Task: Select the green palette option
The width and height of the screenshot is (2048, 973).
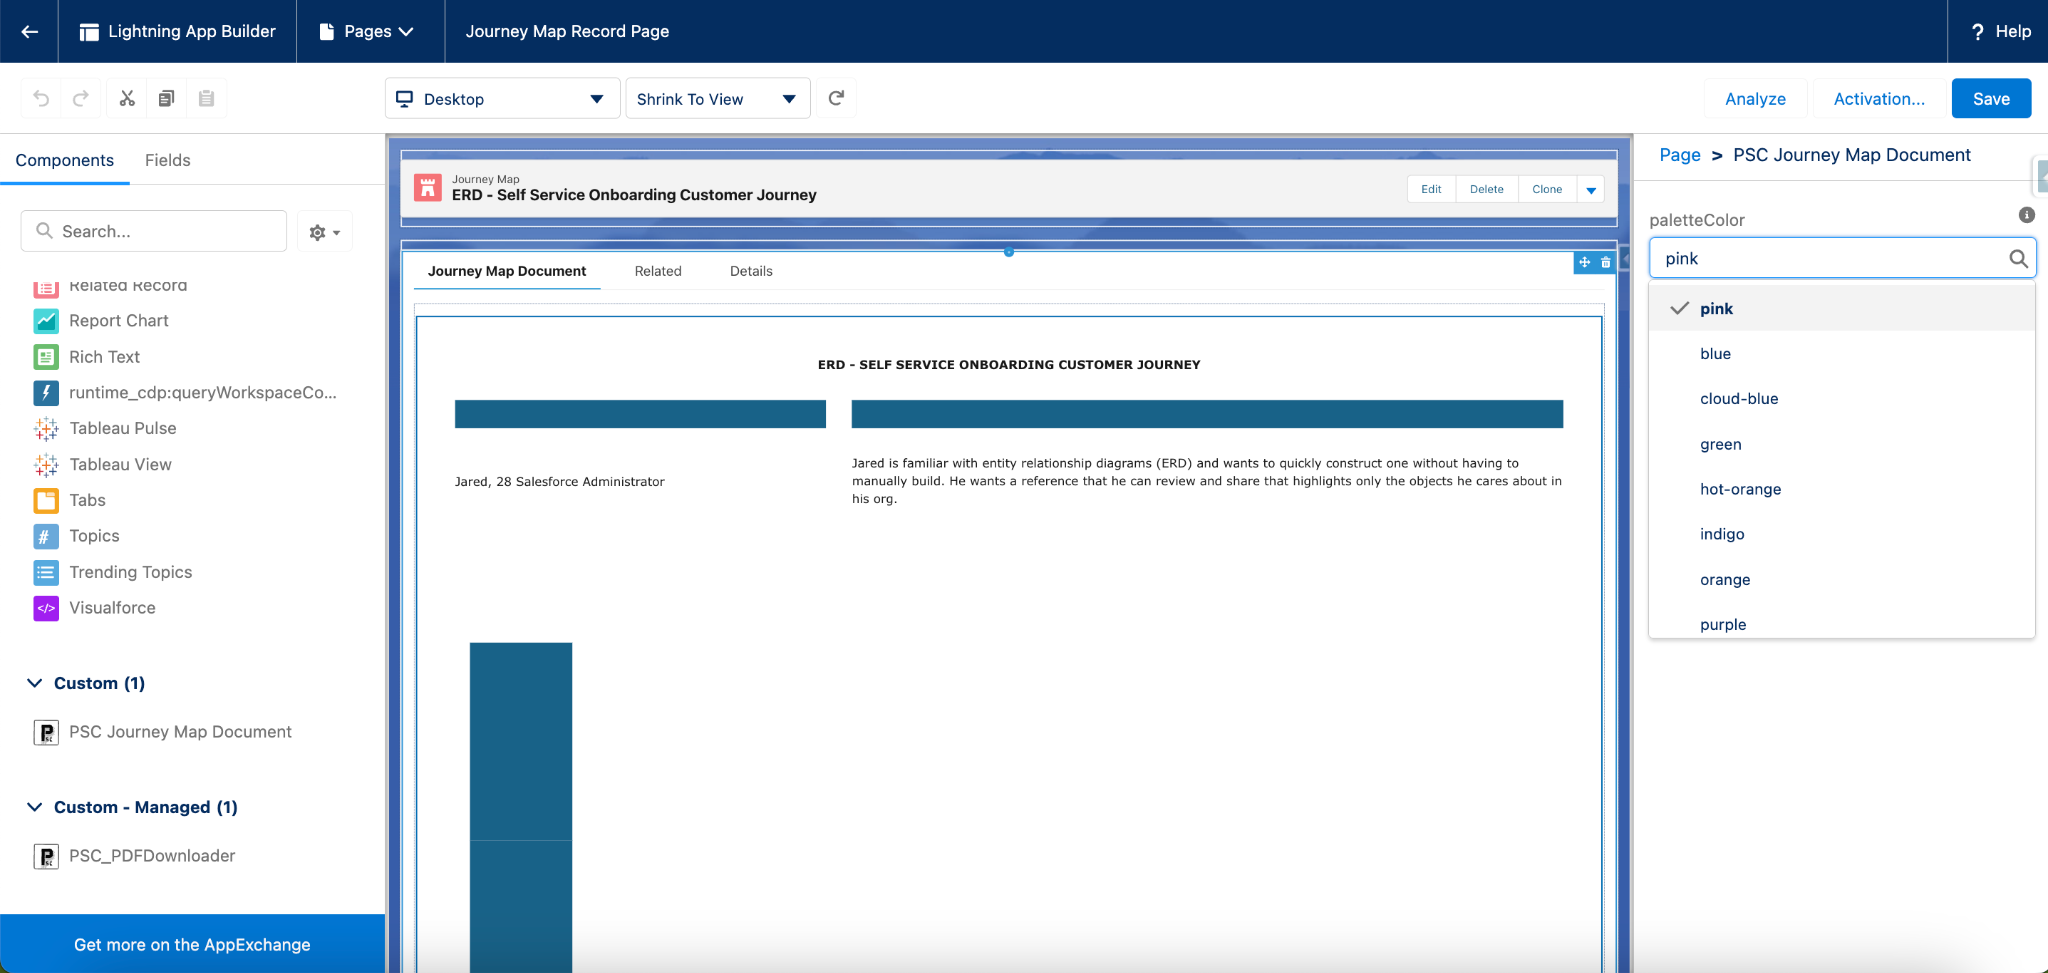Action: point(1842,444)
